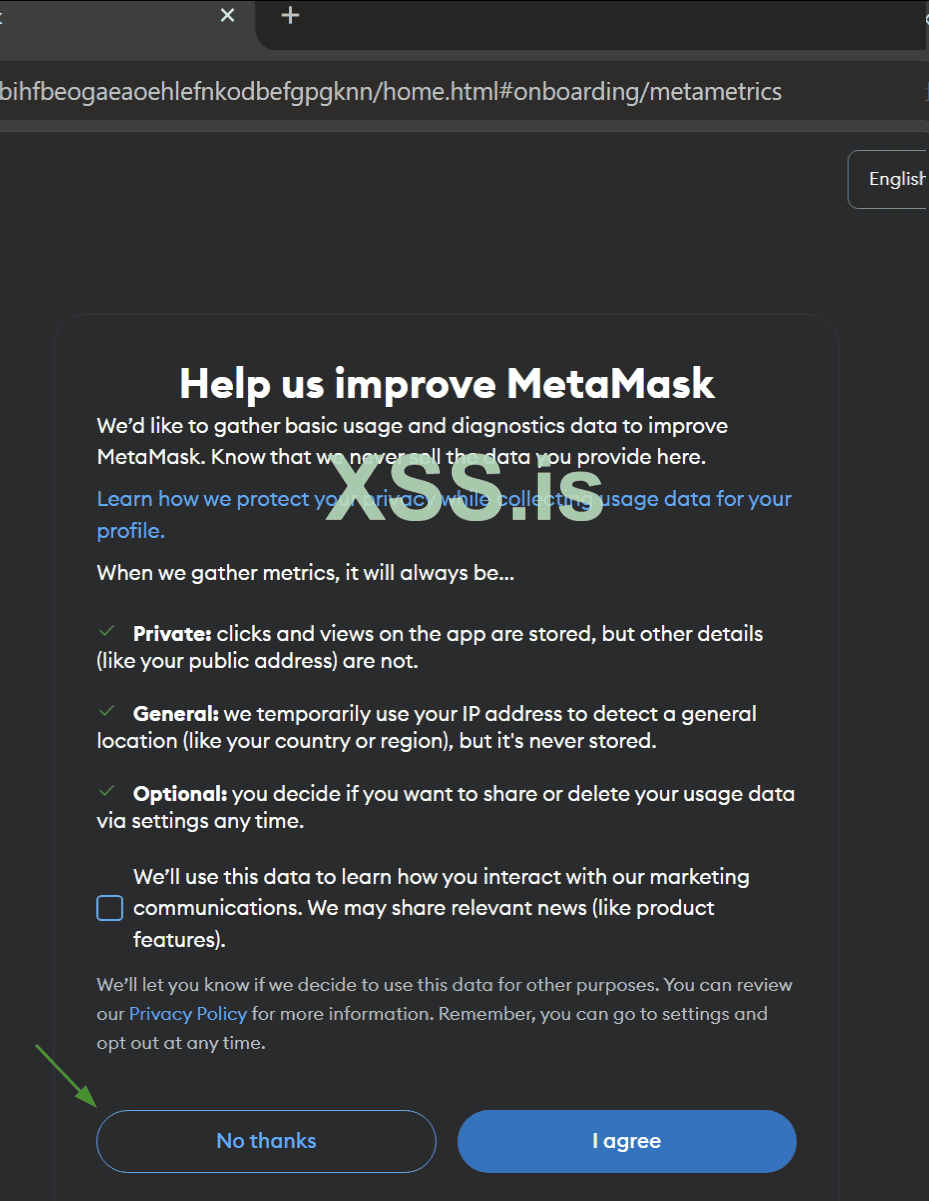
Task: Open a new tab with the plus icon
Action: click(x=290, y=16)
